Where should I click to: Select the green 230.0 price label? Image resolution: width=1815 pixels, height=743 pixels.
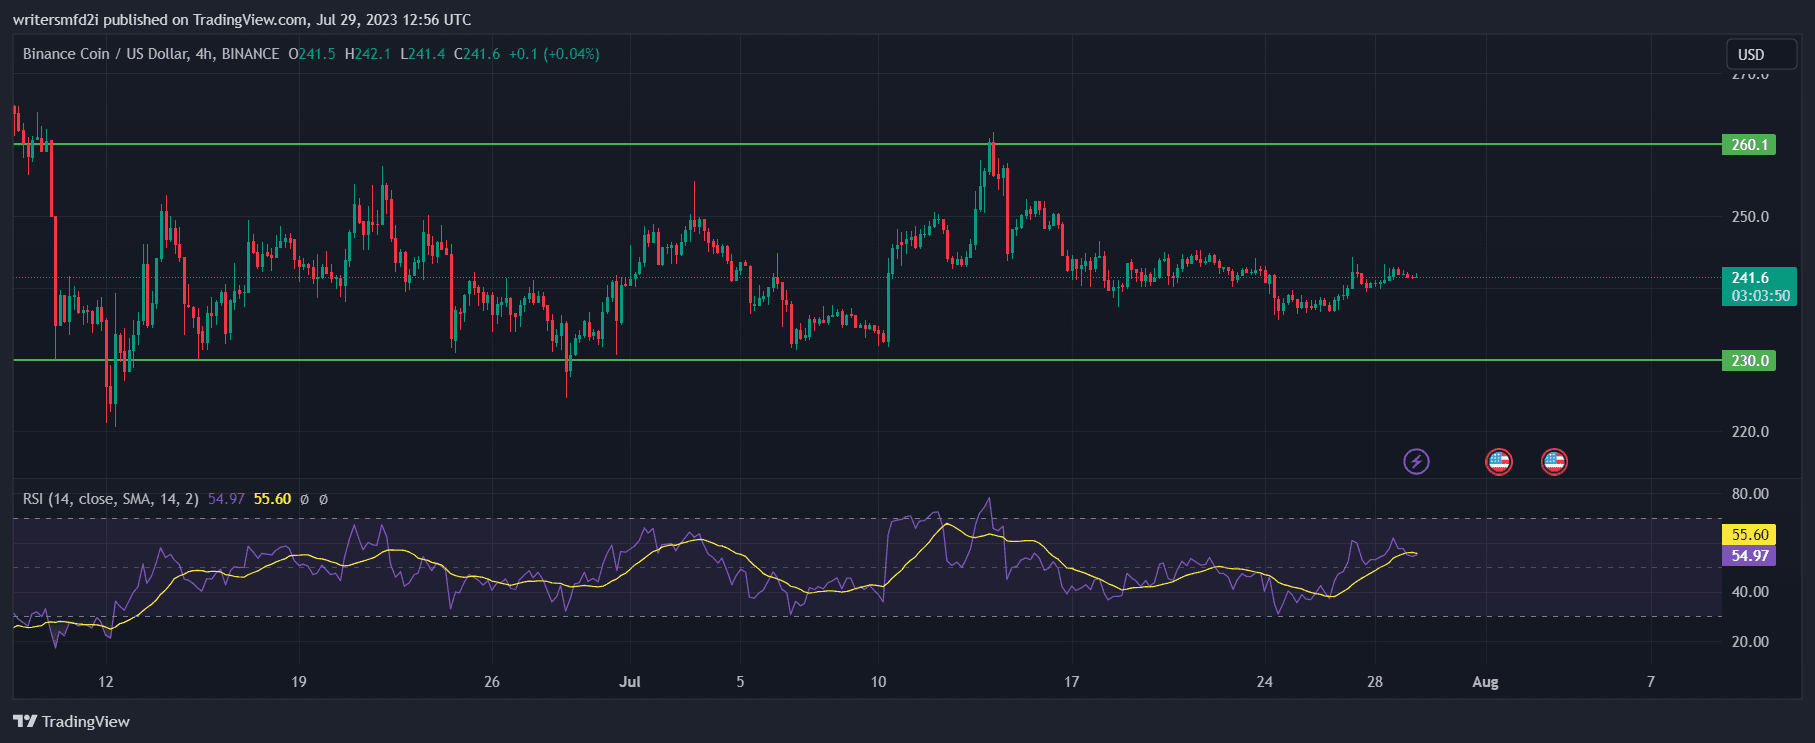click(1748, 361)
